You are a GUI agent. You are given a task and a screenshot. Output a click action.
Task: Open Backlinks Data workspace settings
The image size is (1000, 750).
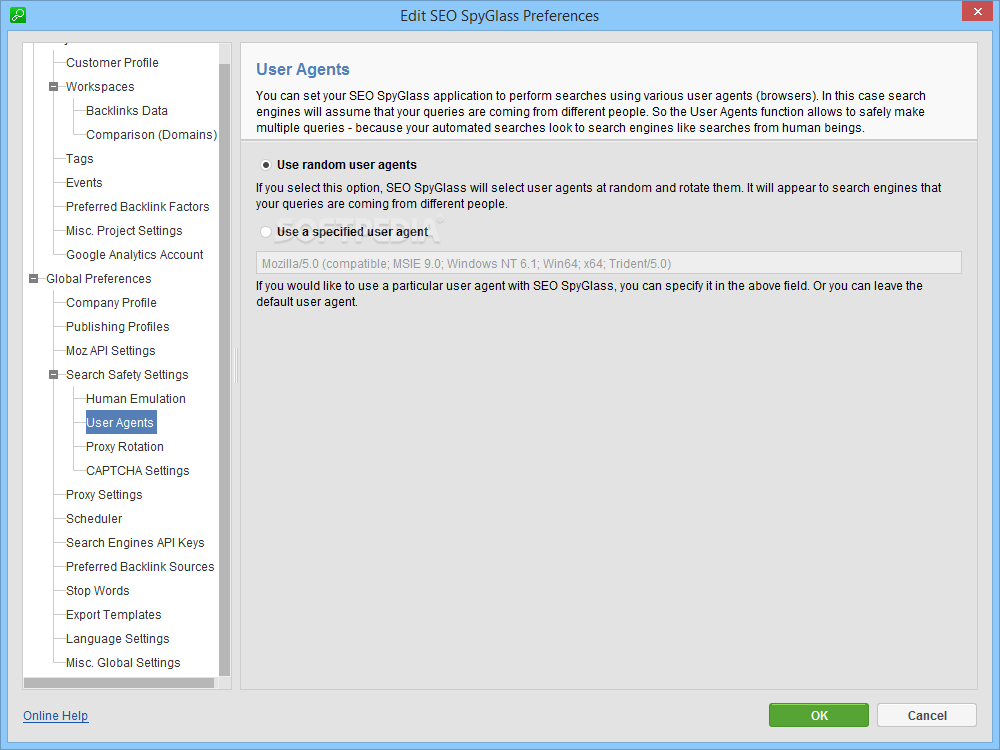127,111
